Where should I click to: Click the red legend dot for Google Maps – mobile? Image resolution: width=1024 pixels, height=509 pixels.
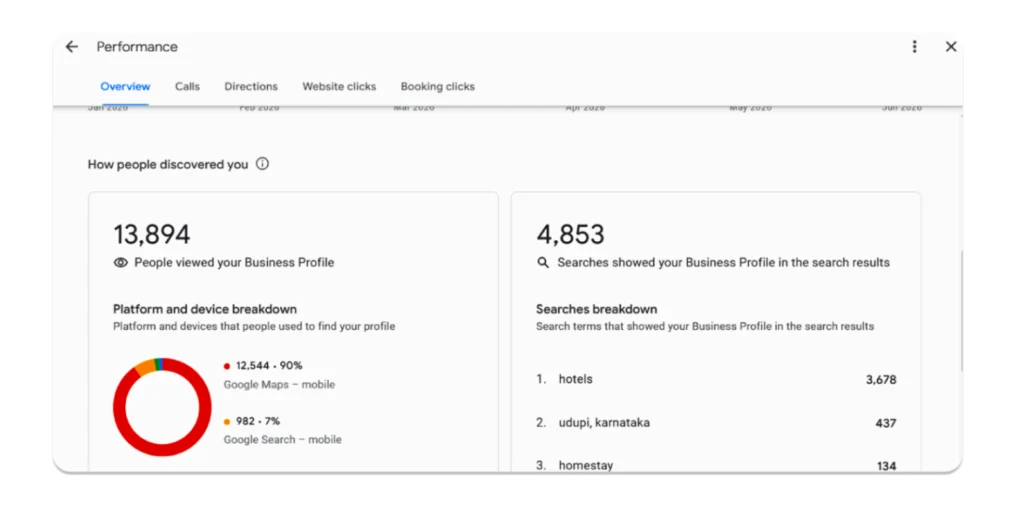coord(227,367)
